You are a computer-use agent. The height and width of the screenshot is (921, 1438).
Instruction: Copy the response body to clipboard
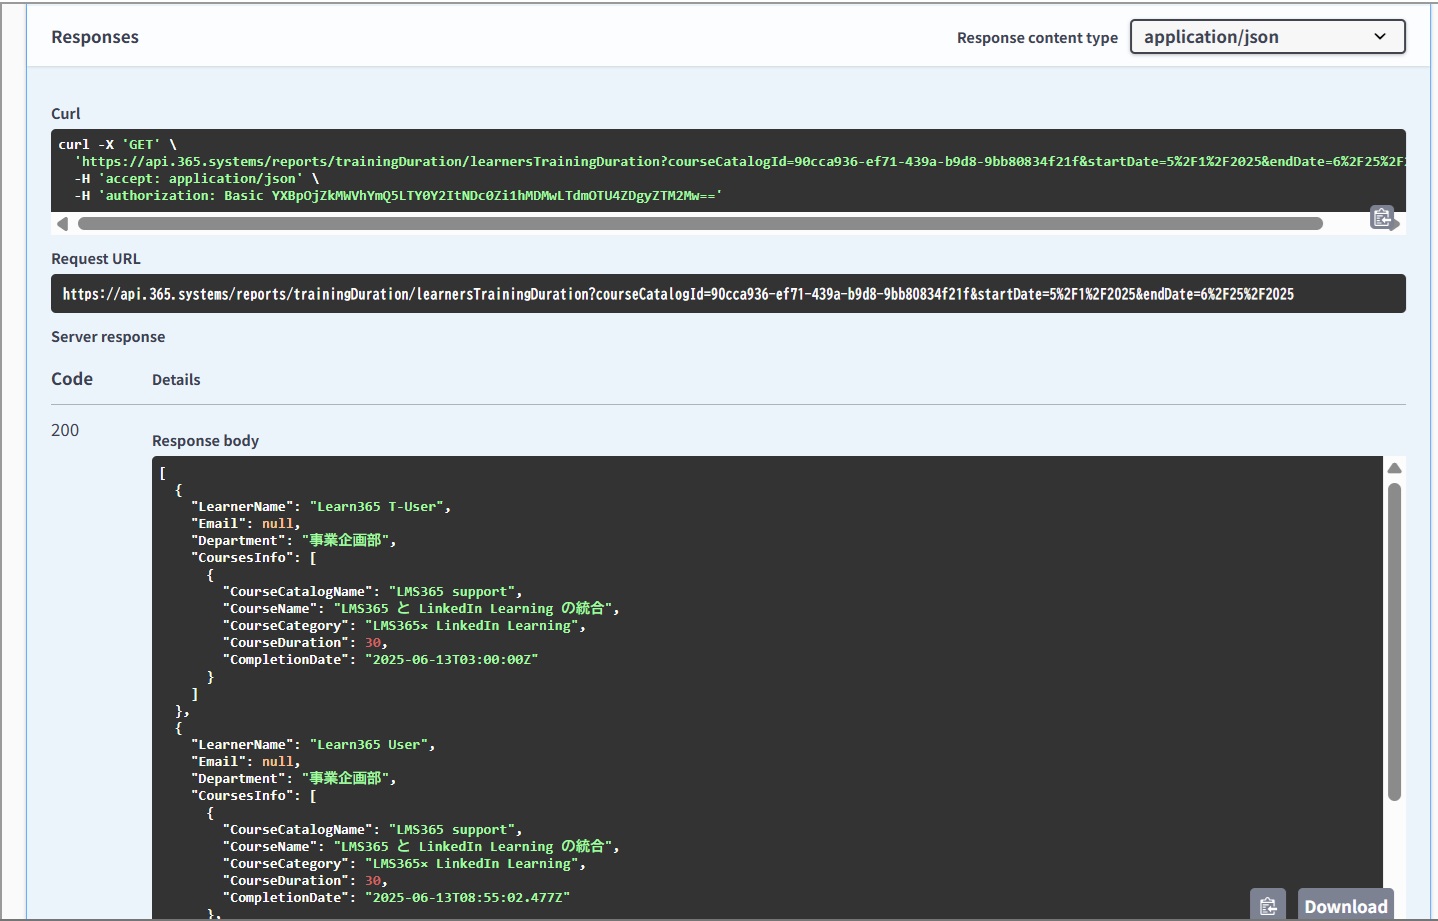[1268, 906]
